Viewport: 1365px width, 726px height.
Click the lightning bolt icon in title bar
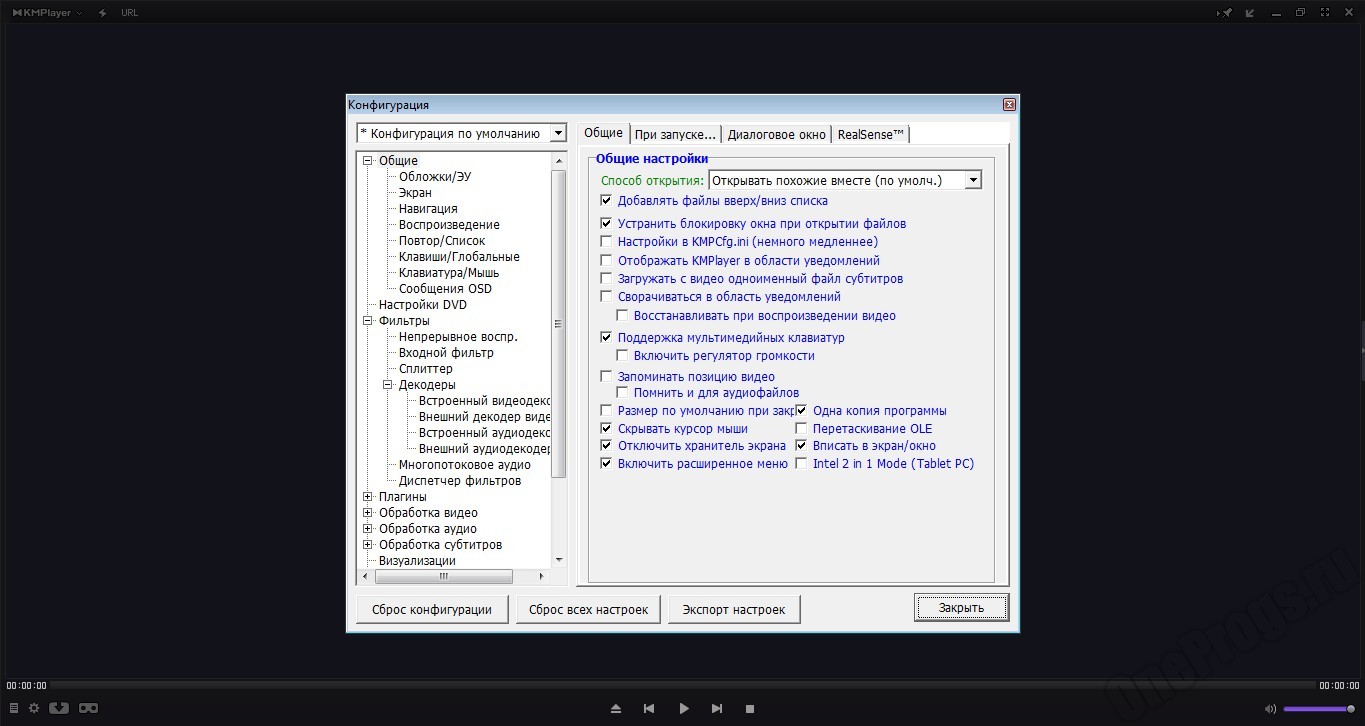pyautogui.click(x=102, y=13)
